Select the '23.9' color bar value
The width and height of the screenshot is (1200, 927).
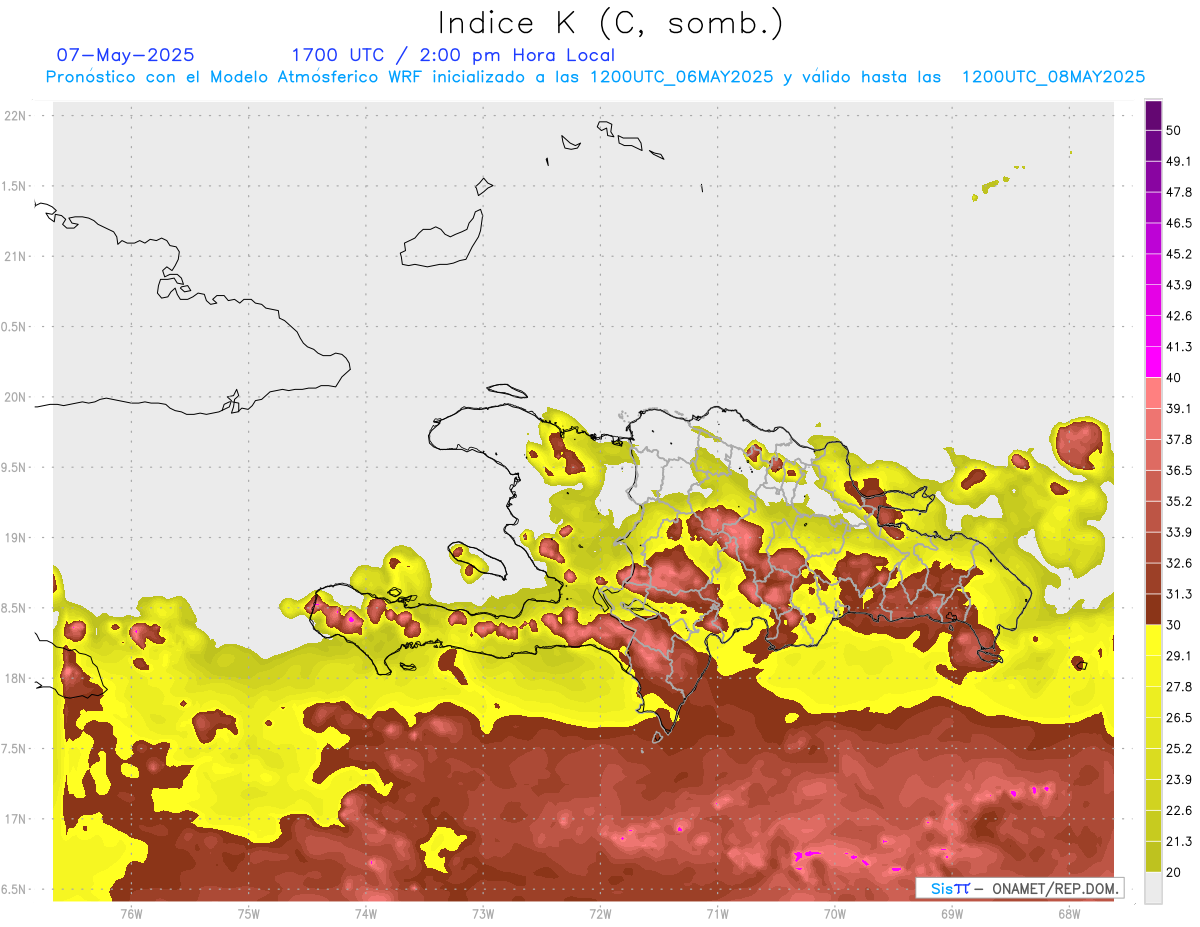(x=1179, y=780)
